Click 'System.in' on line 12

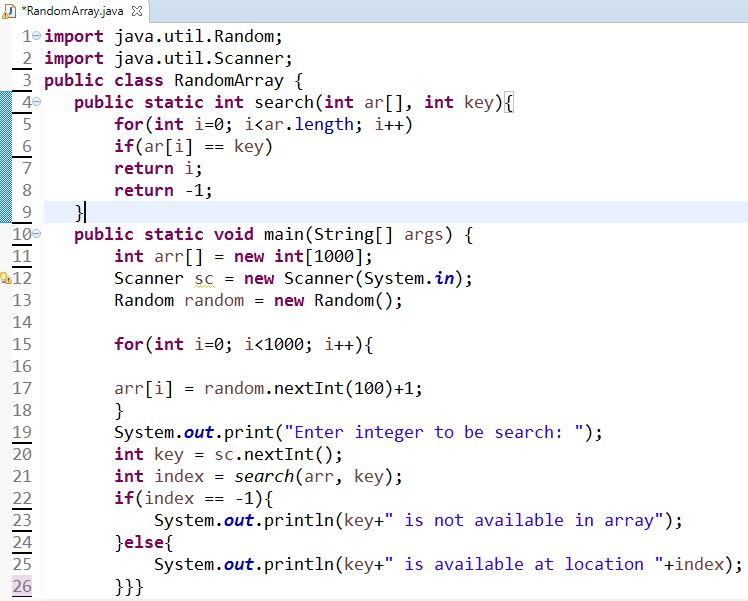tap(409, 278)
